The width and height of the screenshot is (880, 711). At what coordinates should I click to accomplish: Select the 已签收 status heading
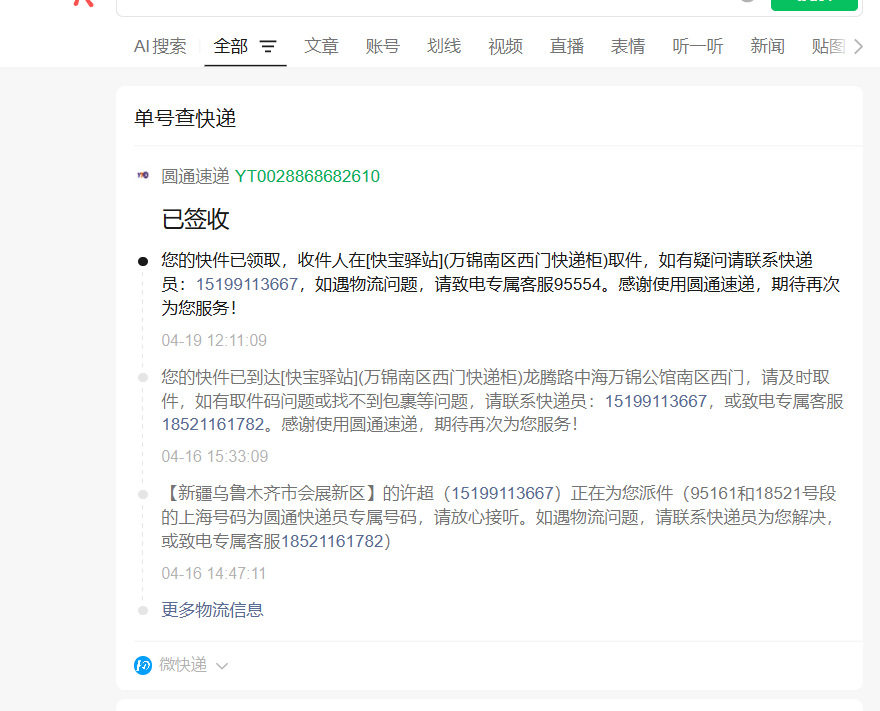195,219
